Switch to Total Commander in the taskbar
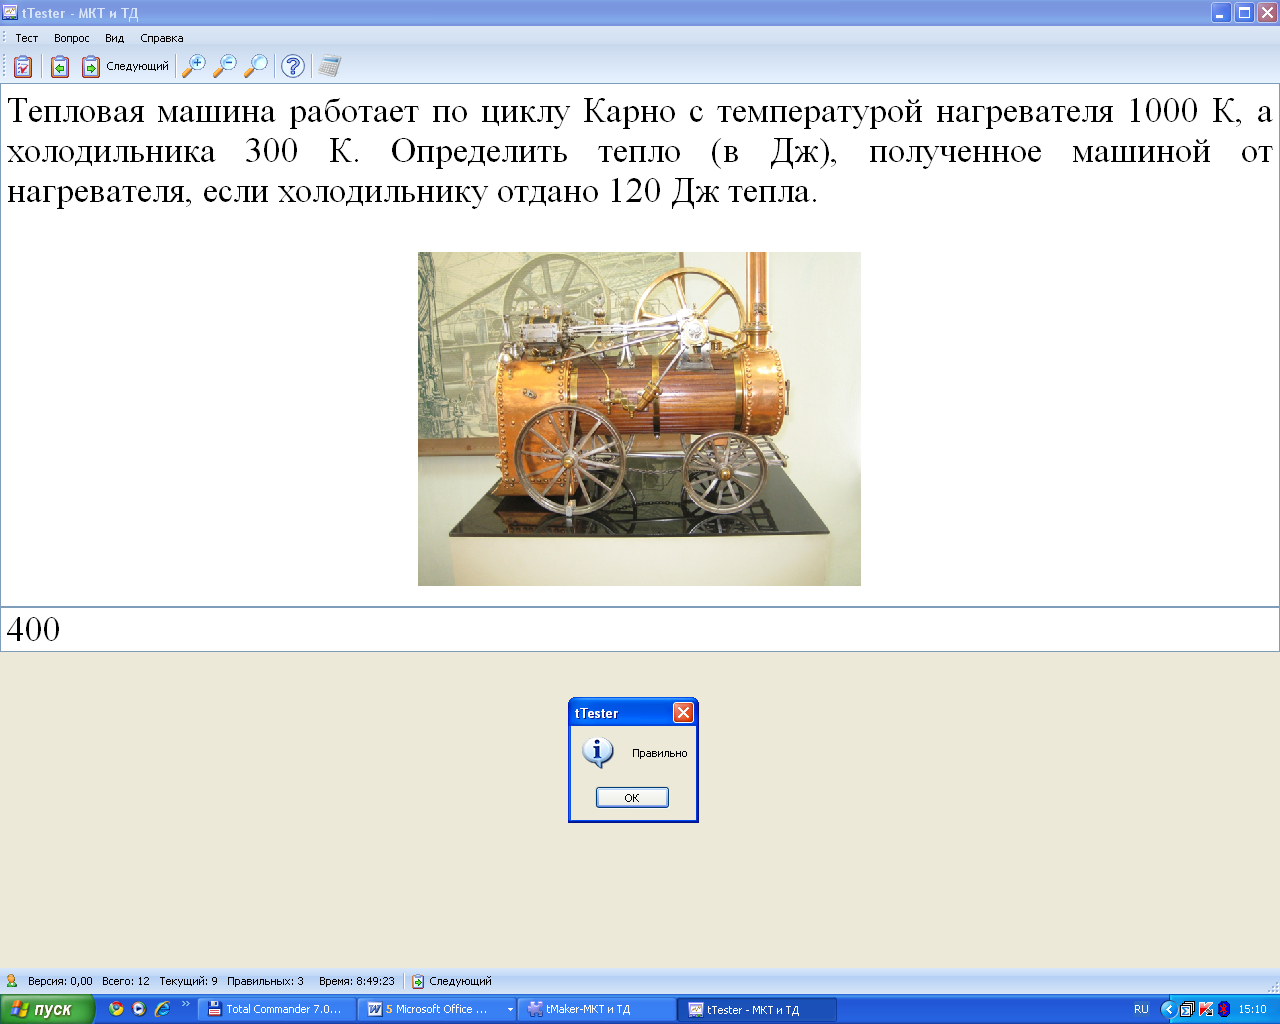This screenshot has width=1280, height=1024. coord(277,1009)
